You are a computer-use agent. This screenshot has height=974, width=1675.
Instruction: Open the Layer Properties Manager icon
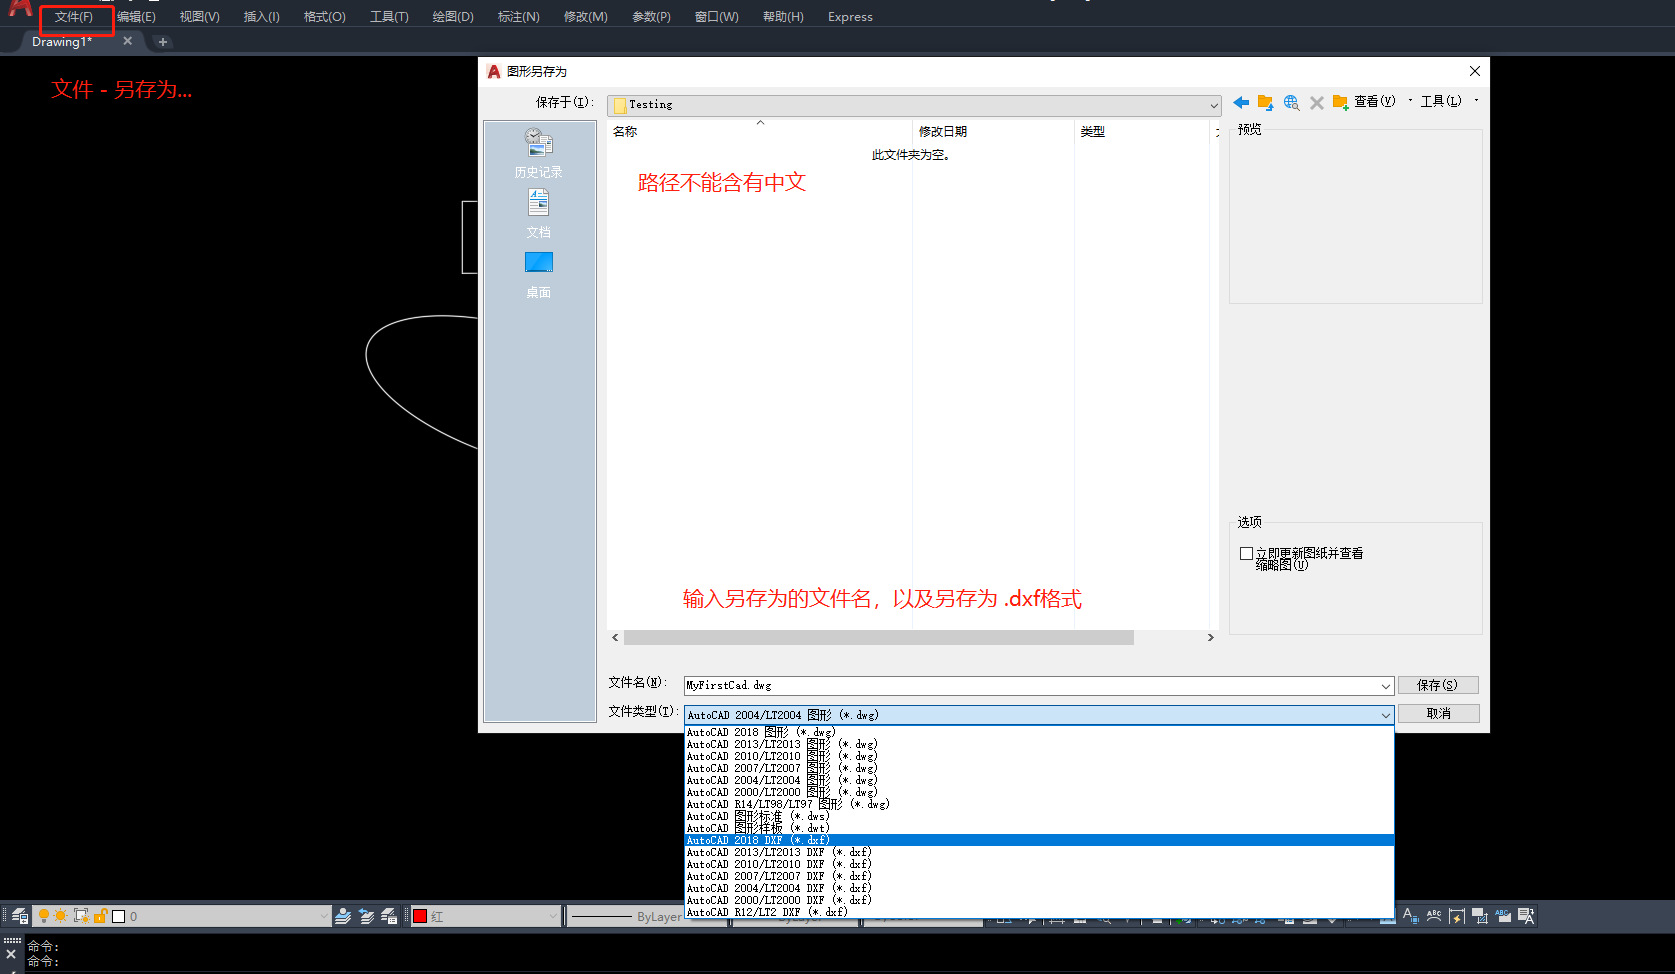(19, 915)
